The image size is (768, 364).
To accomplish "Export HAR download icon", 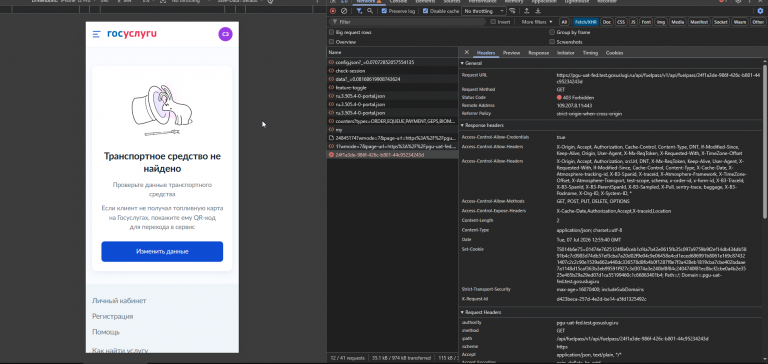I will coord(537,11).
